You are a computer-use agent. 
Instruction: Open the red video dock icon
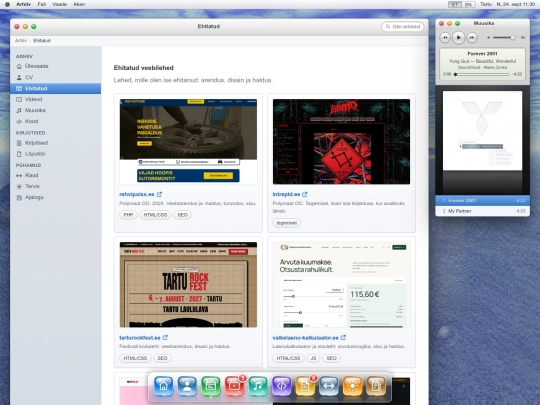(x=235, y=386)
